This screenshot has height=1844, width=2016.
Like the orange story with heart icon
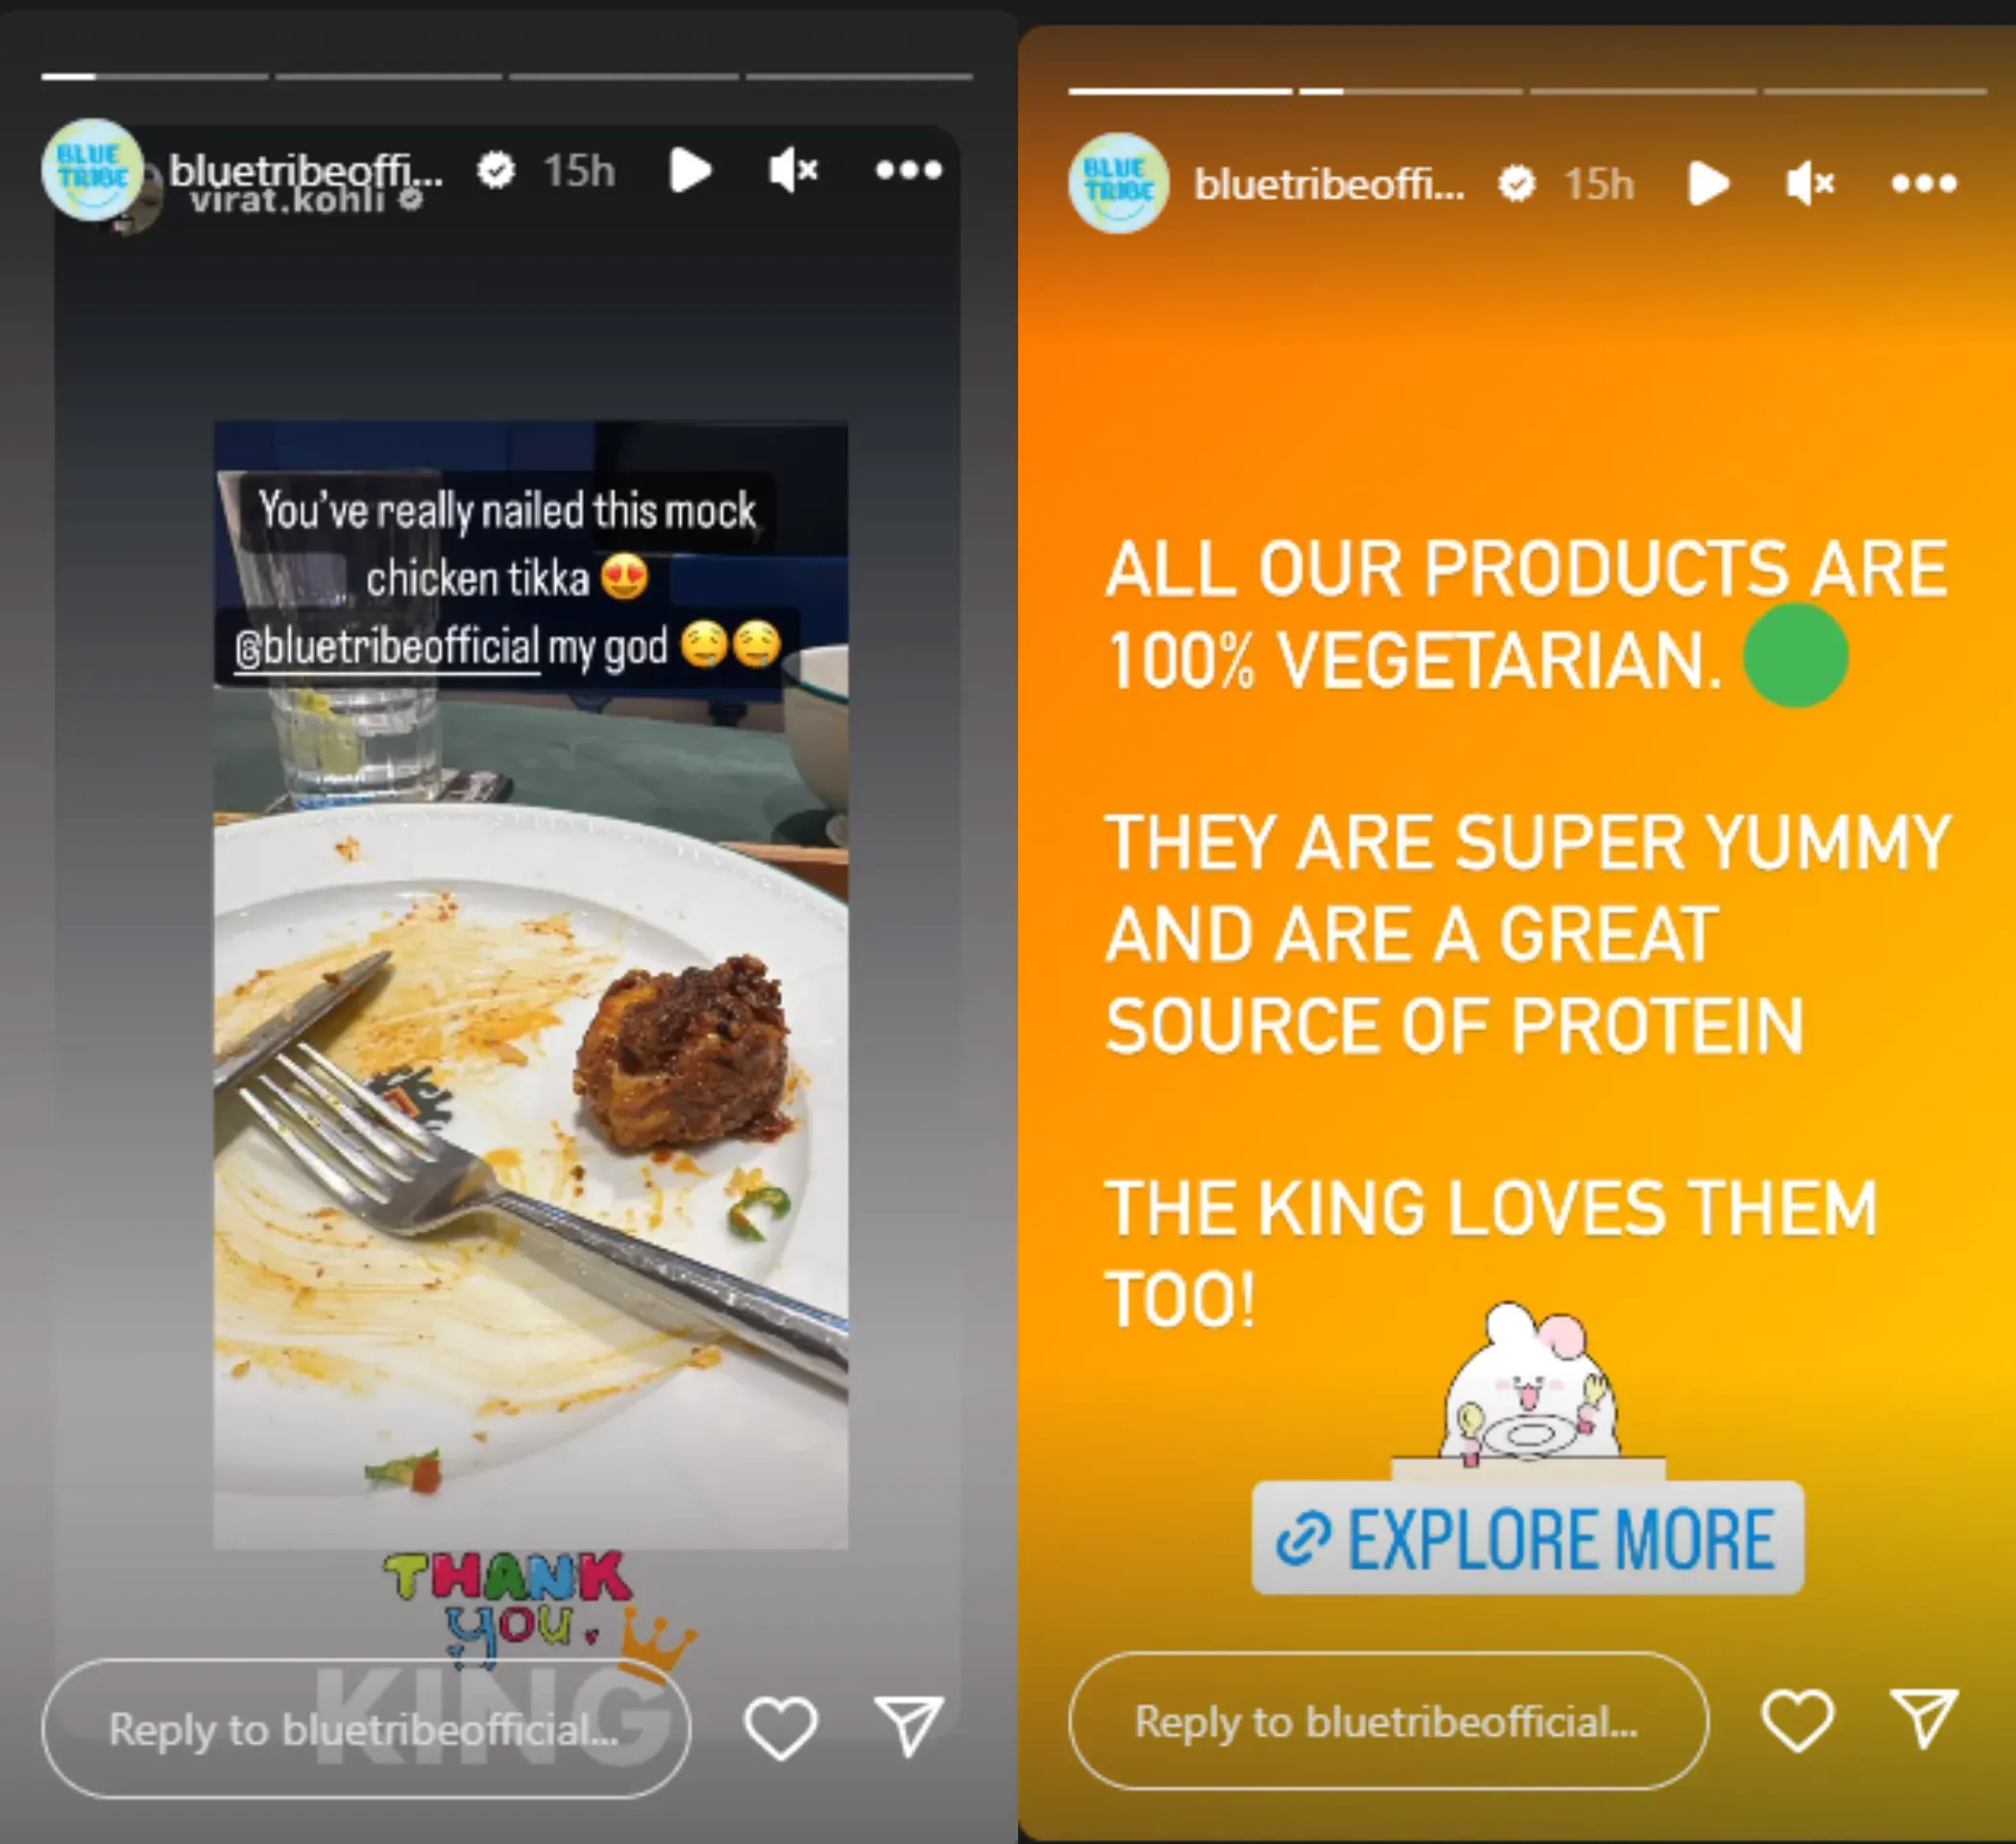pos(1797,1720)
